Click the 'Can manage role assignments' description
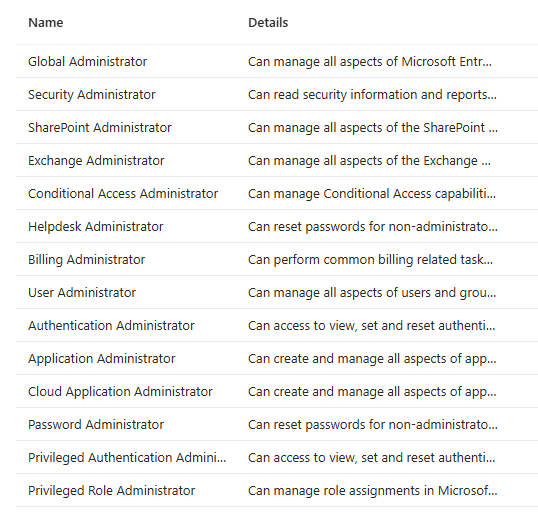The width and height of the screenshot is (538, 526). [373, 491]
